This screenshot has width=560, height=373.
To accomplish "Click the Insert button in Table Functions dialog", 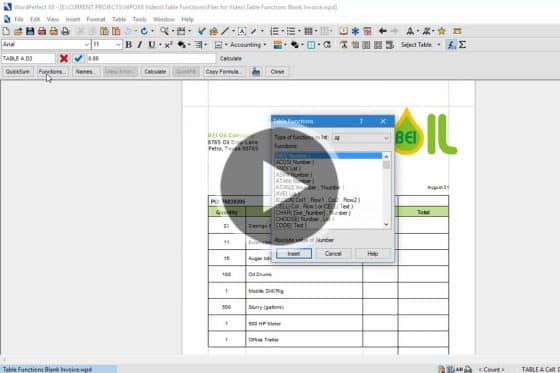I will (x=294, y=254).
